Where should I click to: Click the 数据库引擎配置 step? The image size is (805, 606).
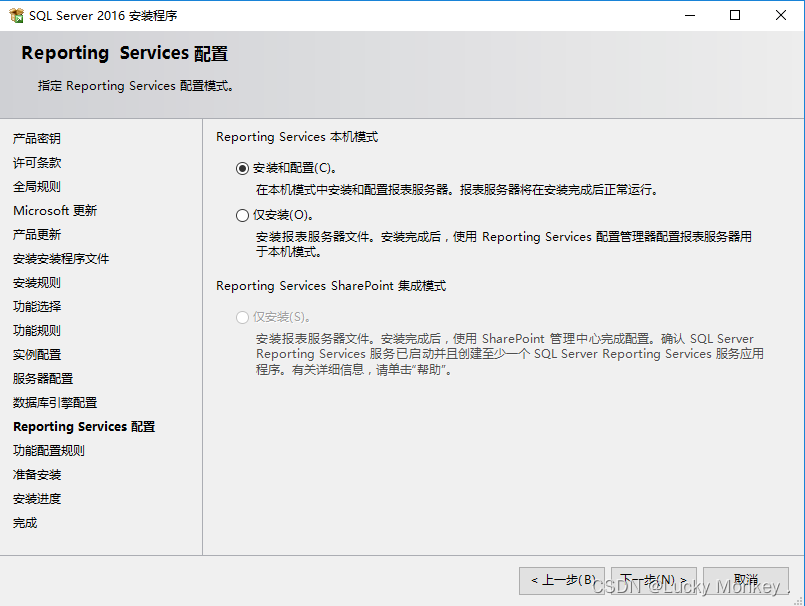click(x=55, y=403)
